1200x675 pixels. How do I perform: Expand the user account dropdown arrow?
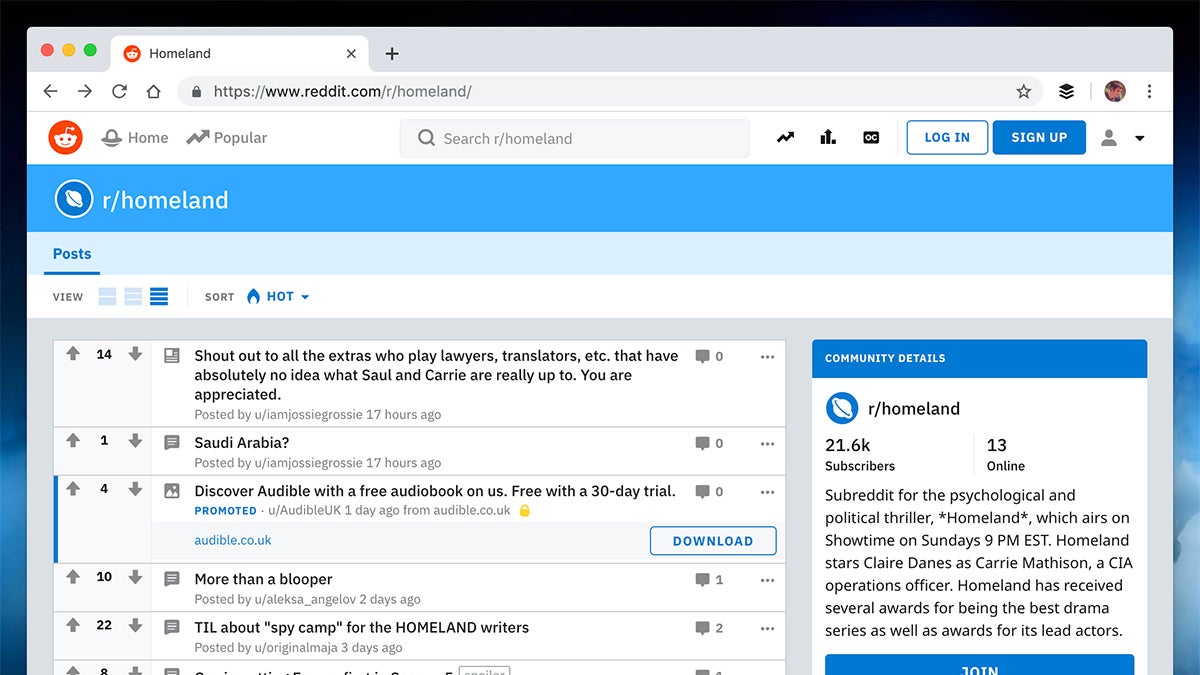(1140, 137)
